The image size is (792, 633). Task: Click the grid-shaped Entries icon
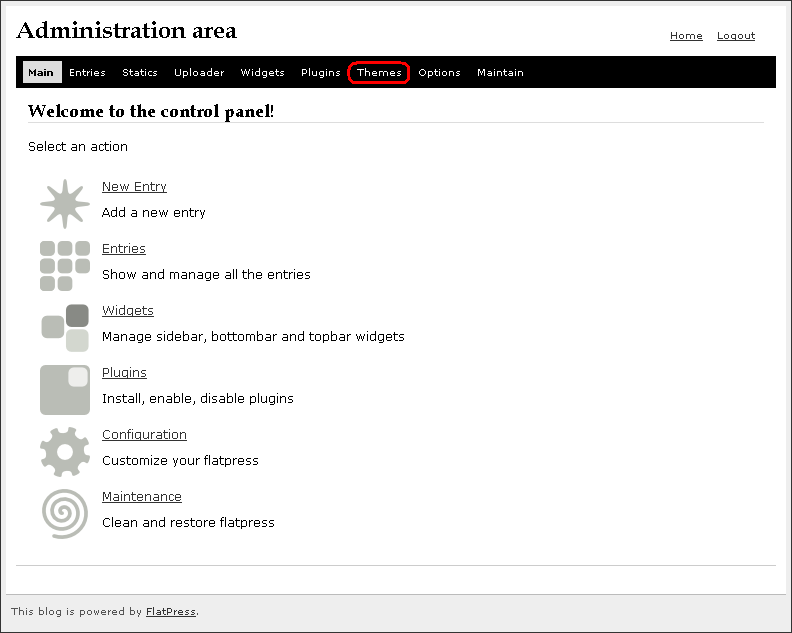[65, 266]
